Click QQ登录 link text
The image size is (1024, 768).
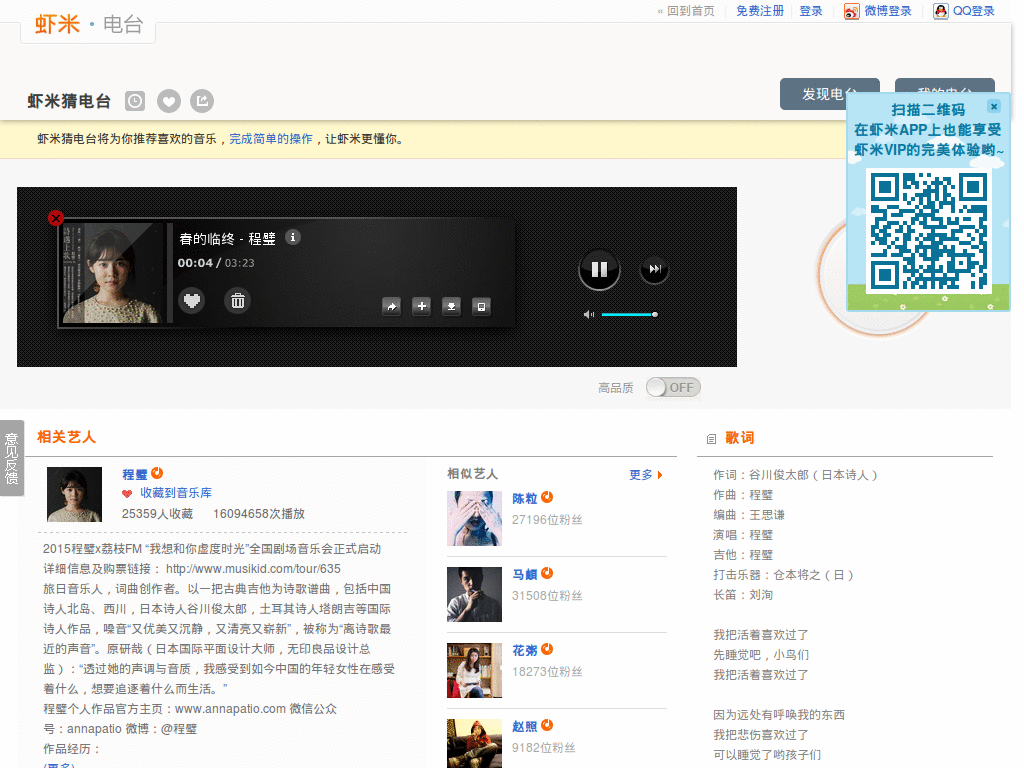(973, 11)
